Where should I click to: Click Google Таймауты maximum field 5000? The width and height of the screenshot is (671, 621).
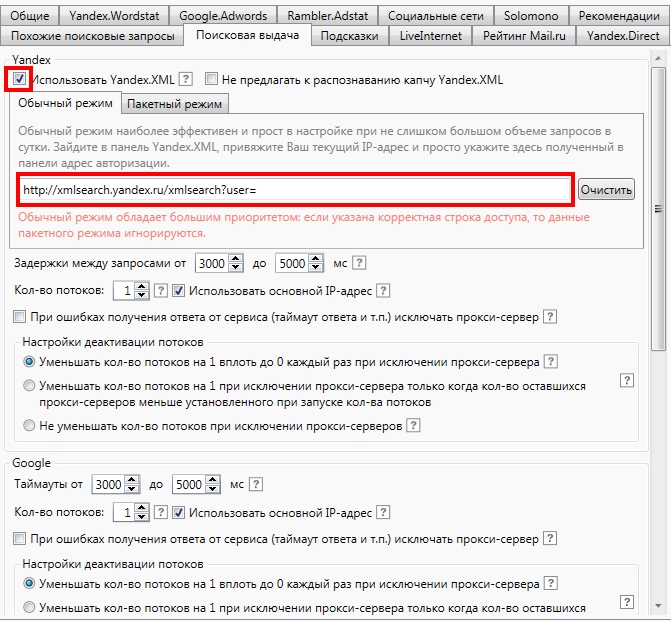pos(189,484)
